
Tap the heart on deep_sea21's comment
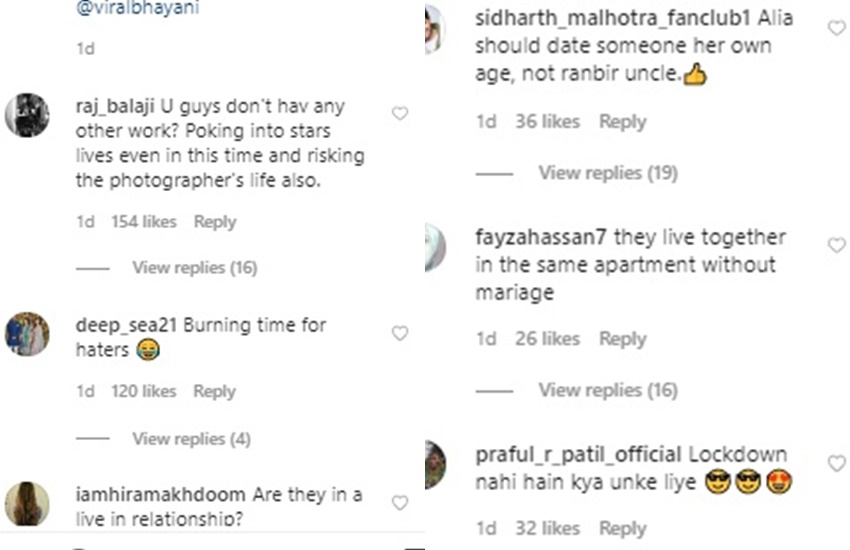tap(400, 333)
